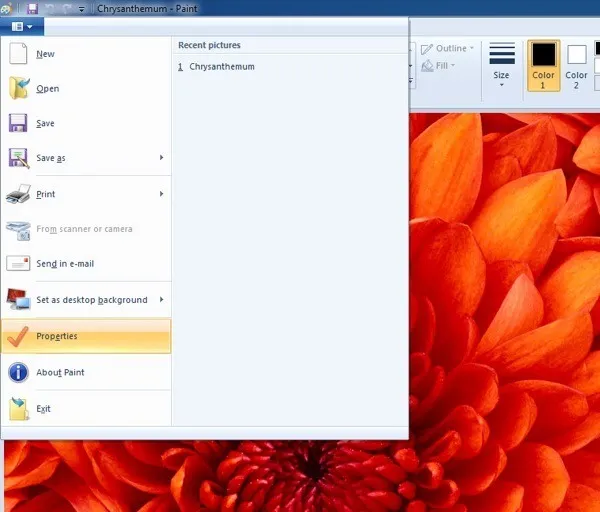Click the Open folder icon
600x512 pixels.
[x=18, y=89]
